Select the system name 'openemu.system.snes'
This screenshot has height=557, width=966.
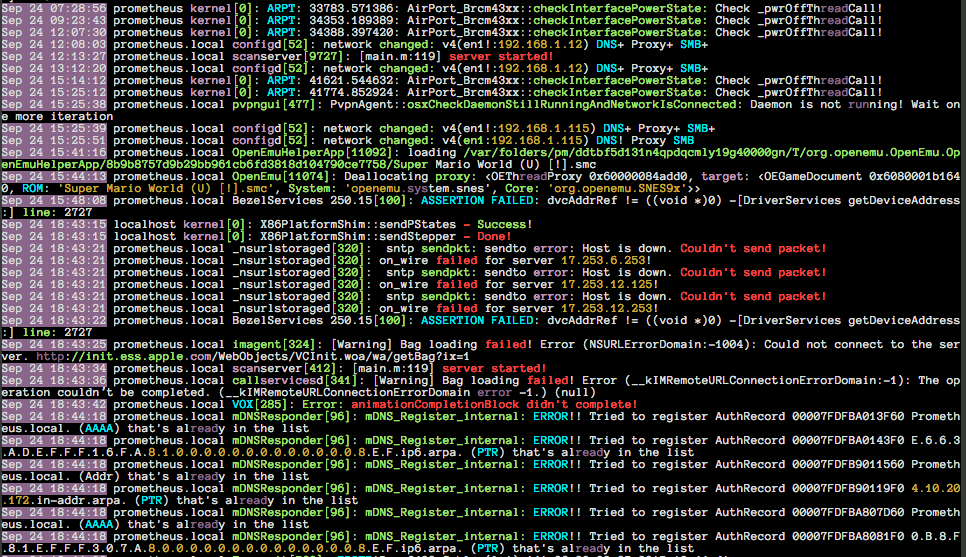tap(417, 189)
